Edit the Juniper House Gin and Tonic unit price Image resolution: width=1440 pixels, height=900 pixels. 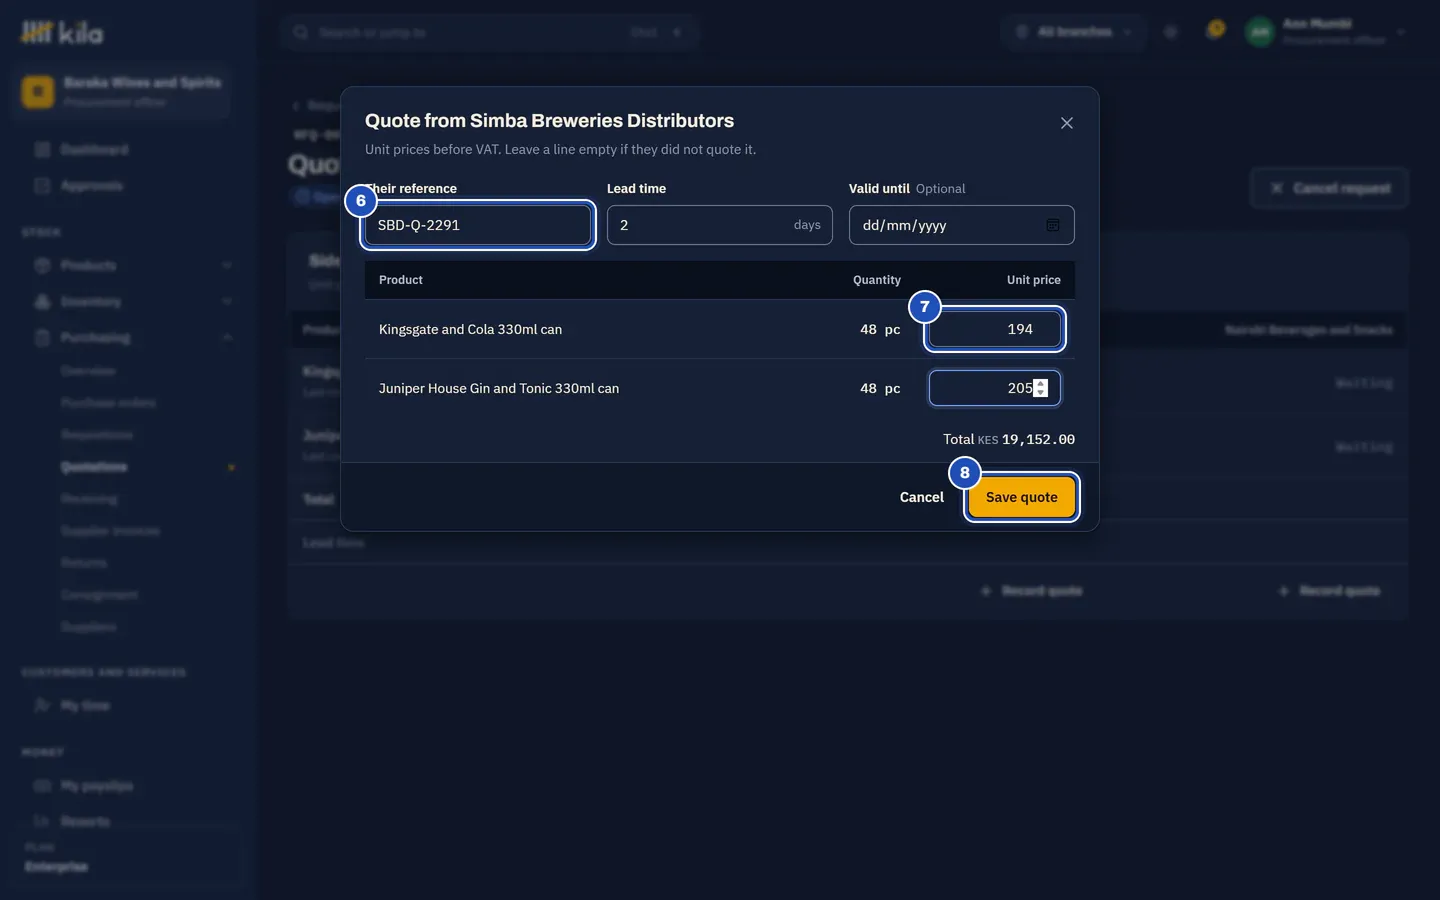pos(995,388)
